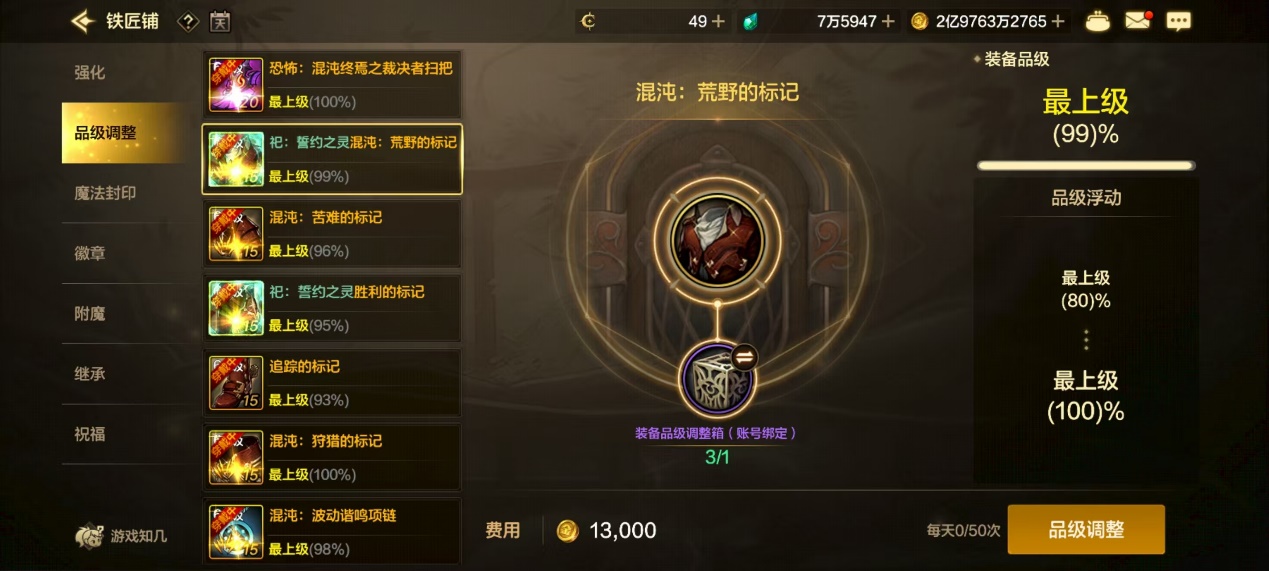
Task: Open the calendar icon next to help
Action: (220, 21)
